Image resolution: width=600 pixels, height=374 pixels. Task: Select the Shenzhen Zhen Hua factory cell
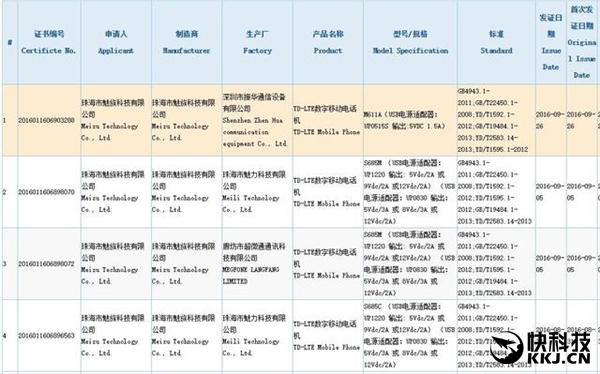[257, 120]
